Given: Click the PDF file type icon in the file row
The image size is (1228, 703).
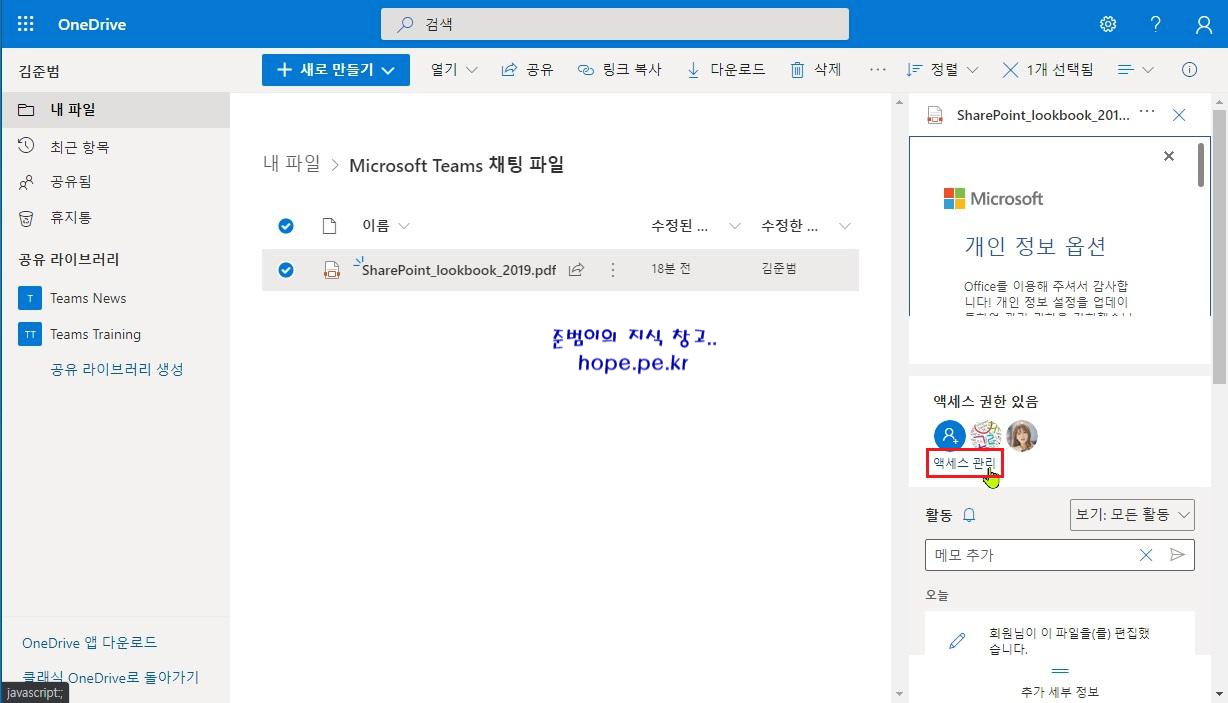Looking at the screenshot, I should pyautogui.click(x=332, y=270).
